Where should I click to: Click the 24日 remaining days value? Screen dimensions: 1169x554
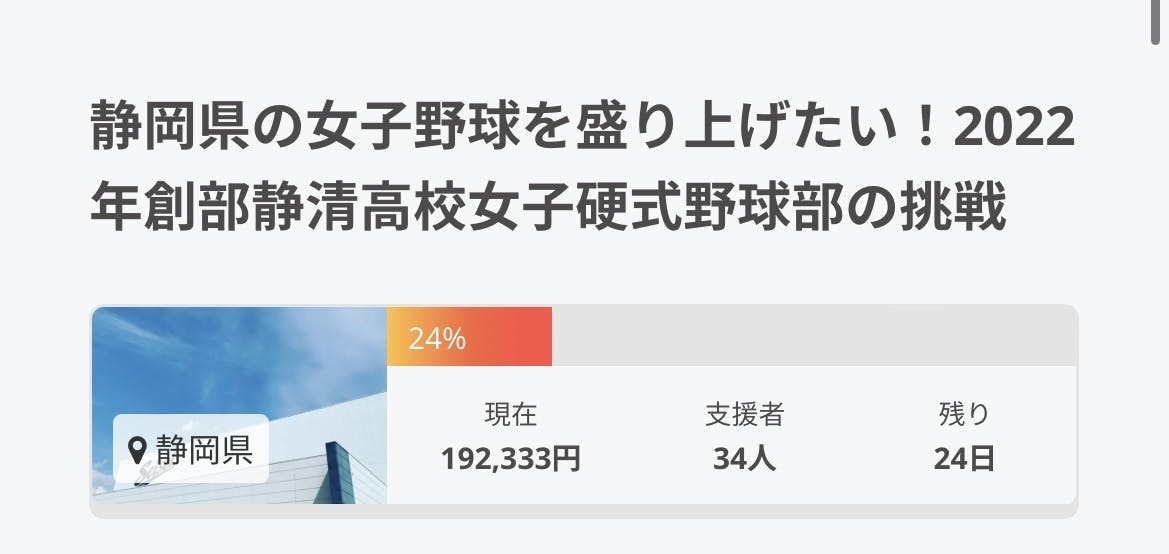click(963, 459)
